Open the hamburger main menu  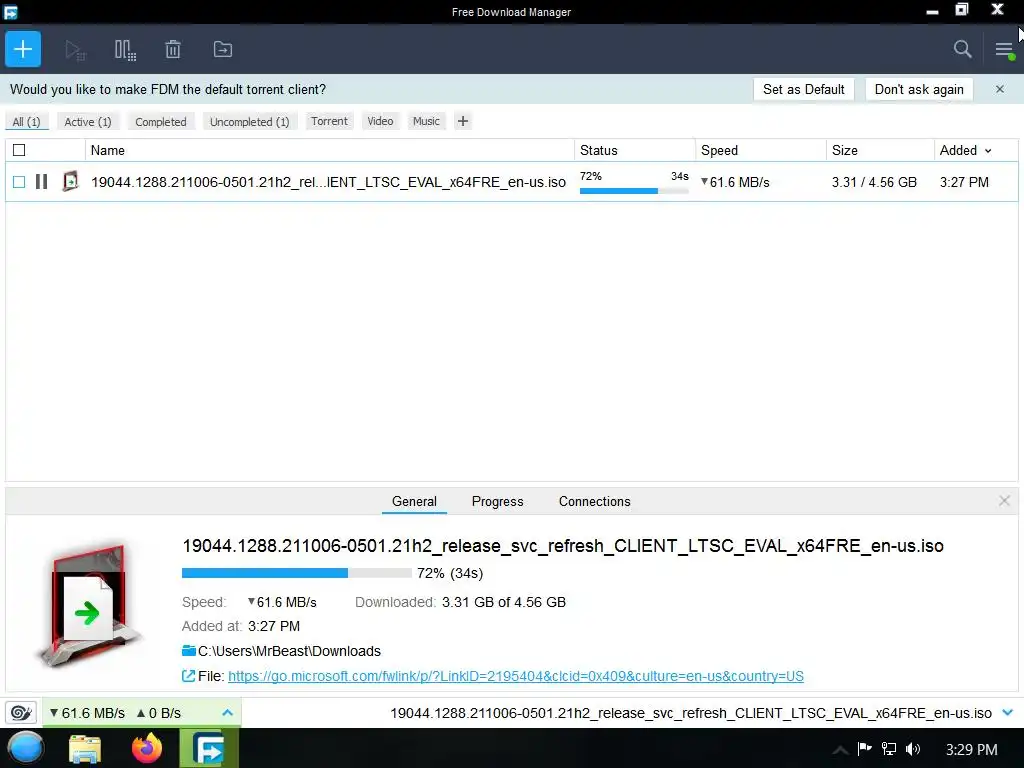[x=1004, y=50]
